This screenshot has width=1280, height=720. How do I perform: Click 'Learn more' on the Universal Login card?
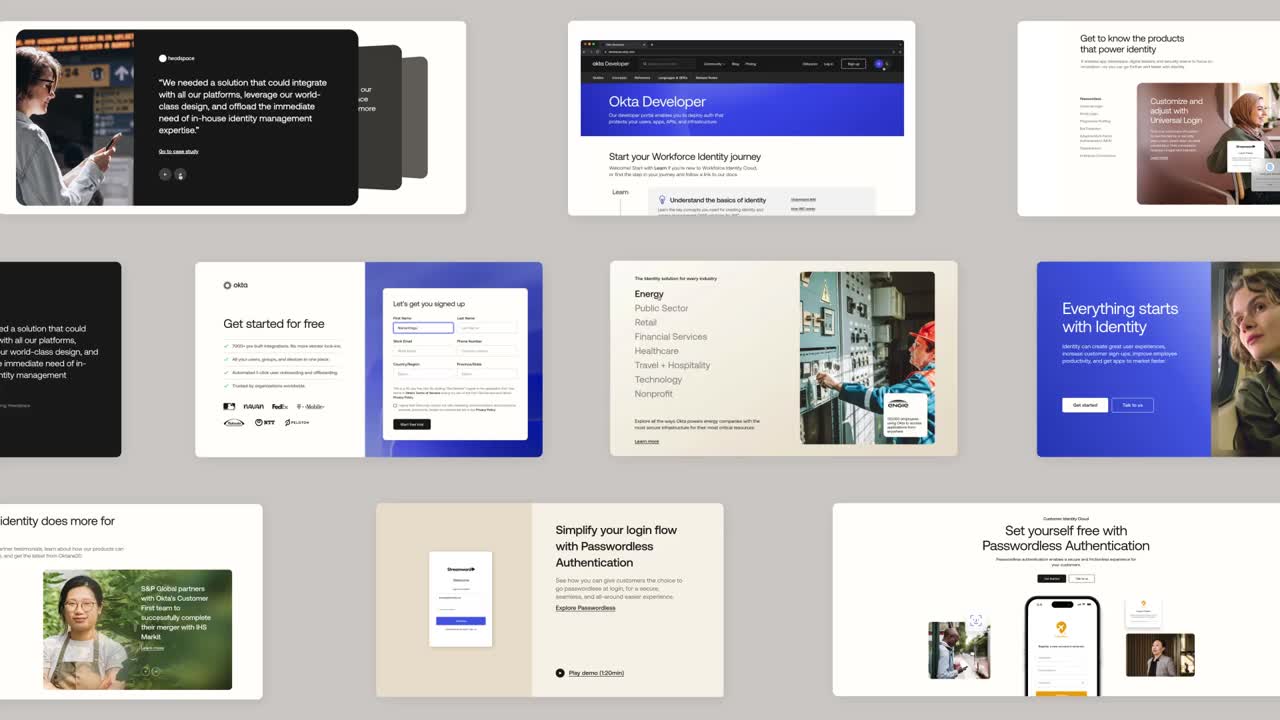tap(1159, 158)
